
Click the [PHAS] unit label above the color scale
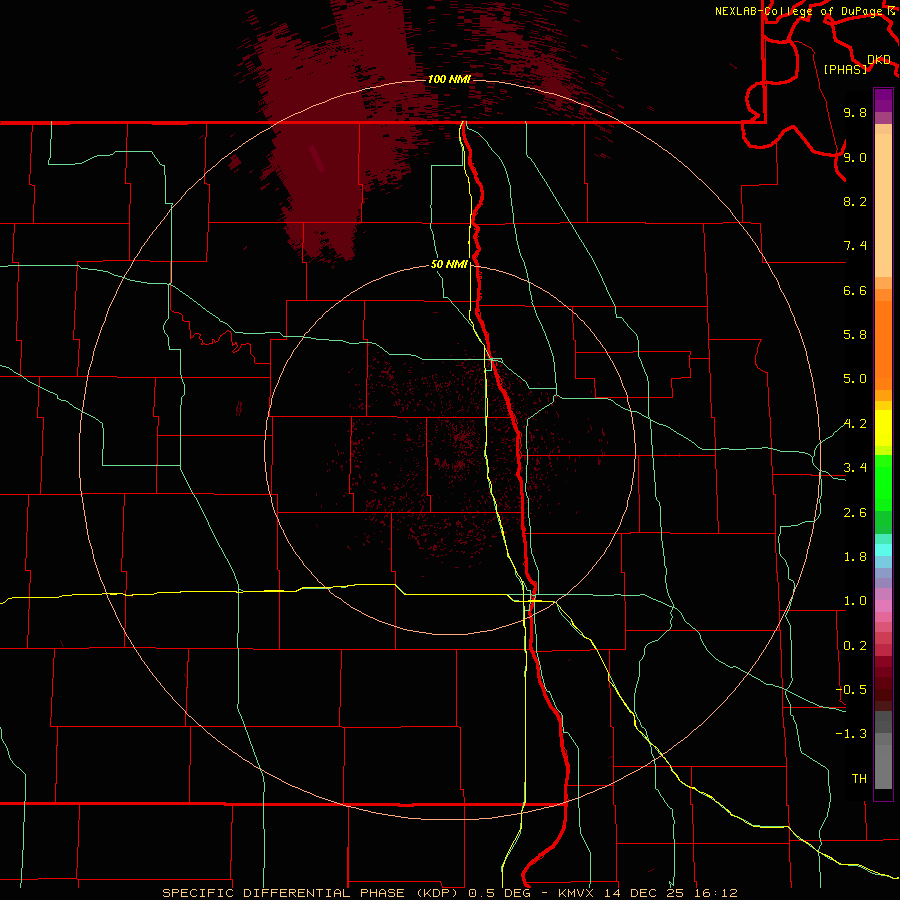(x=845, y=69)
